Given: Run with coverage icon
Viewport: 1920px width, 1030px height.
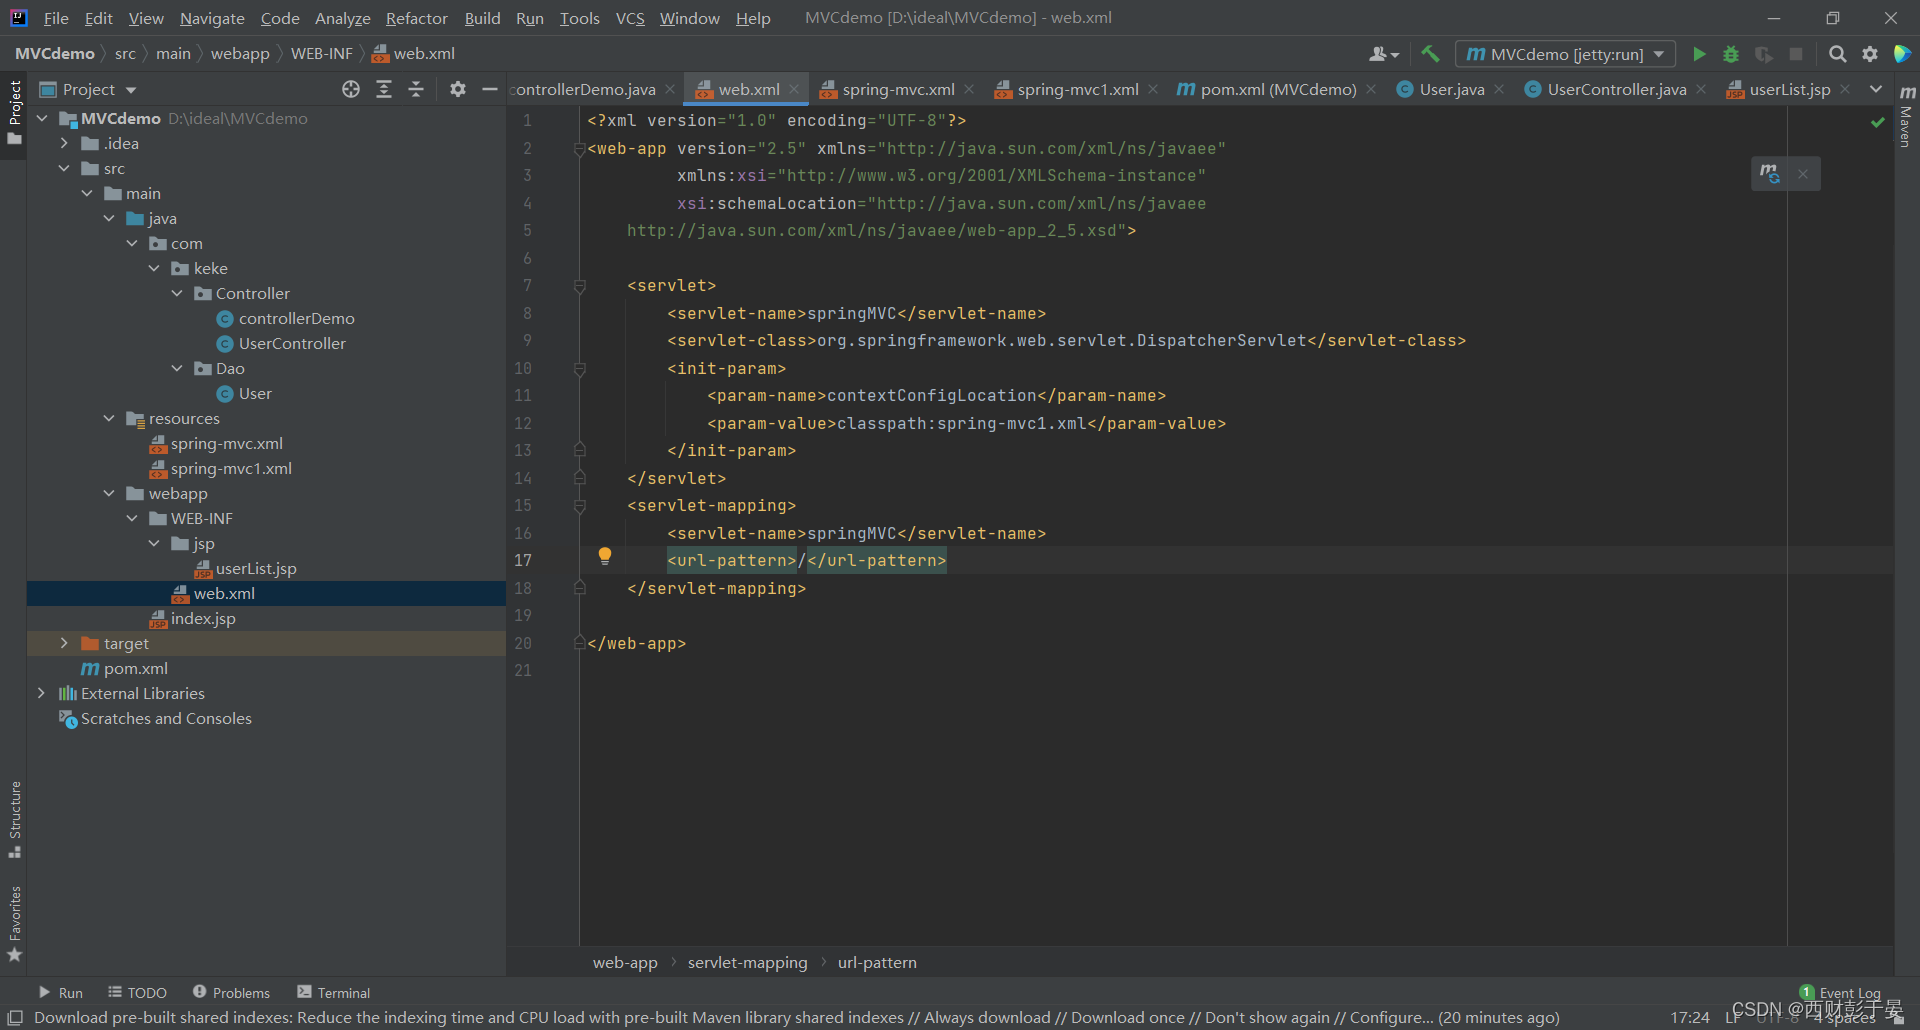Looking at the screenshot, I should pos(1763,54).
